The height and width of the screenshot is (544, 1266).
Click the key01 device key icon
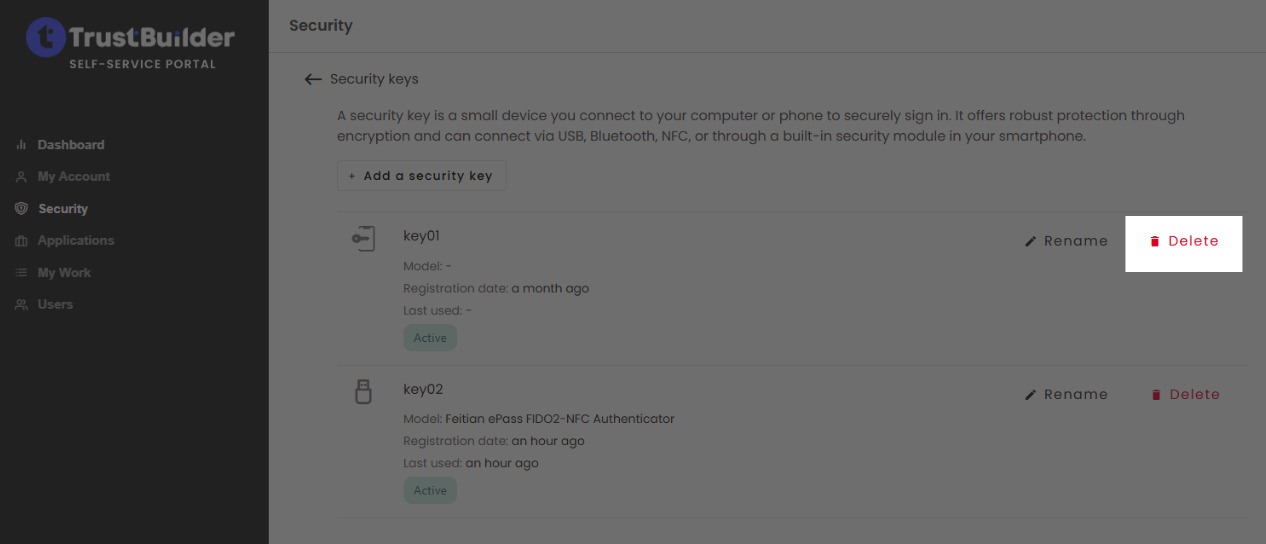(x=364, y=239)
